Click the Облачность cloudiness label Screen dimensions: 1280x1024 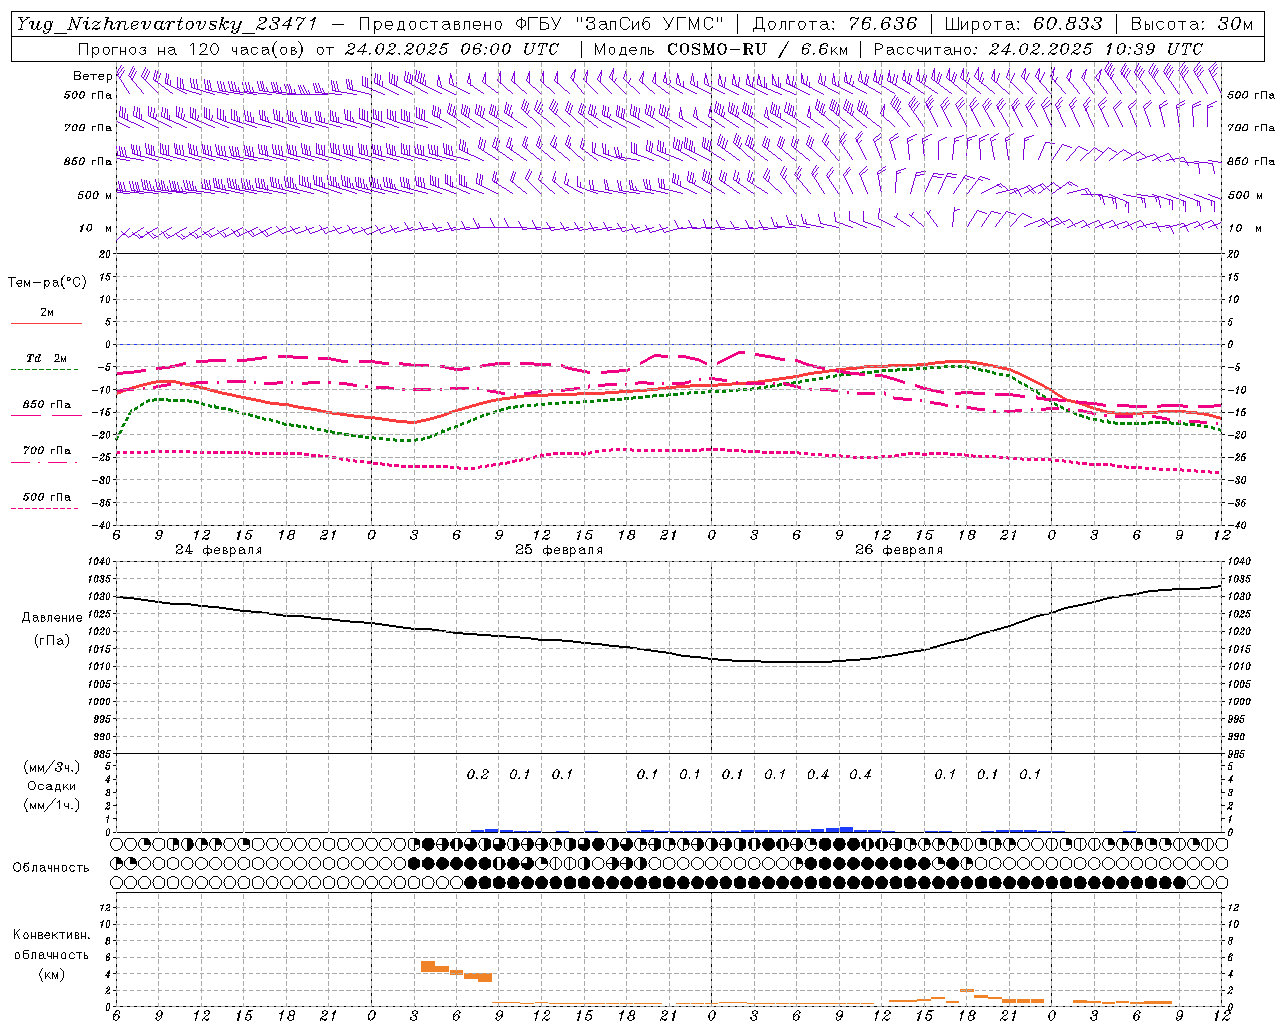tap(51, 868)
